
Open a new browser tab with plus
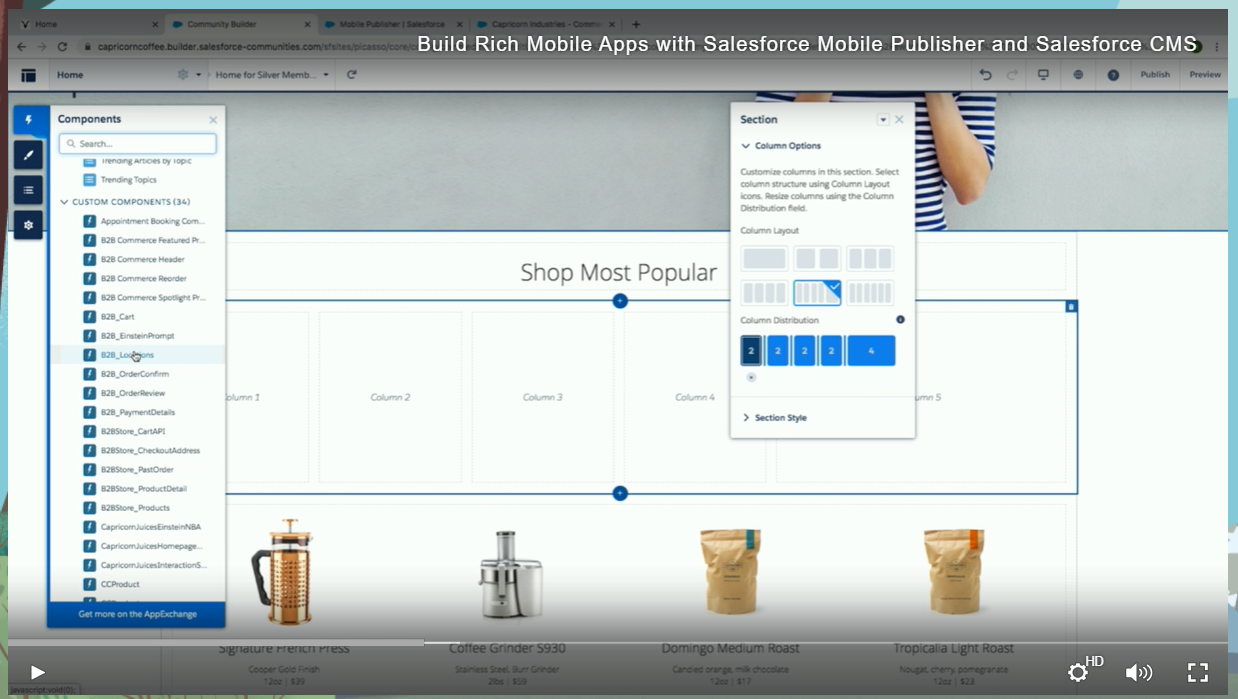pos(636,24)
